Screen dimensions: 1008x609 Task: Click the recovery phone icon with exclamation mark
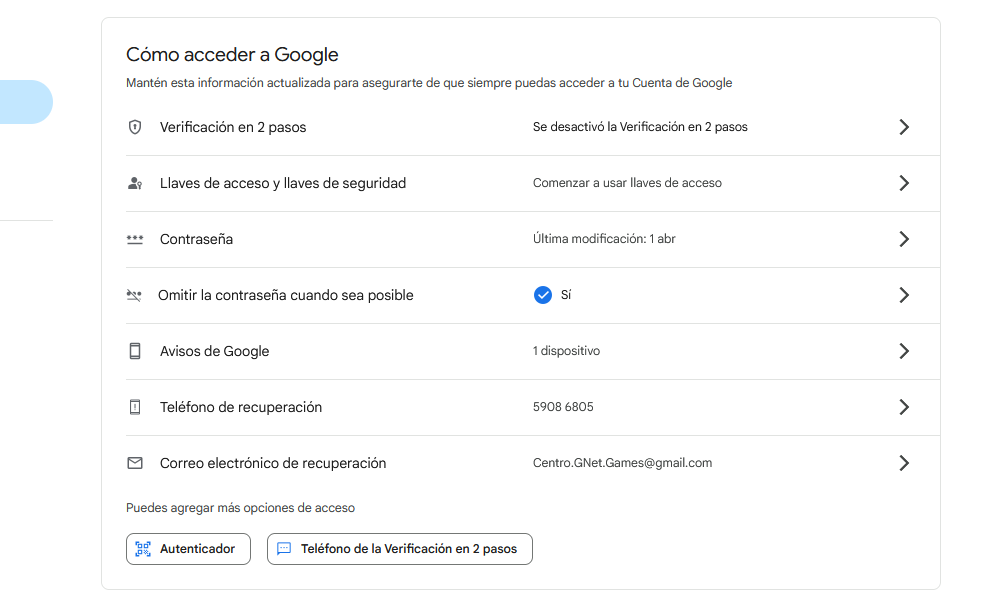[x=135, y=407]
